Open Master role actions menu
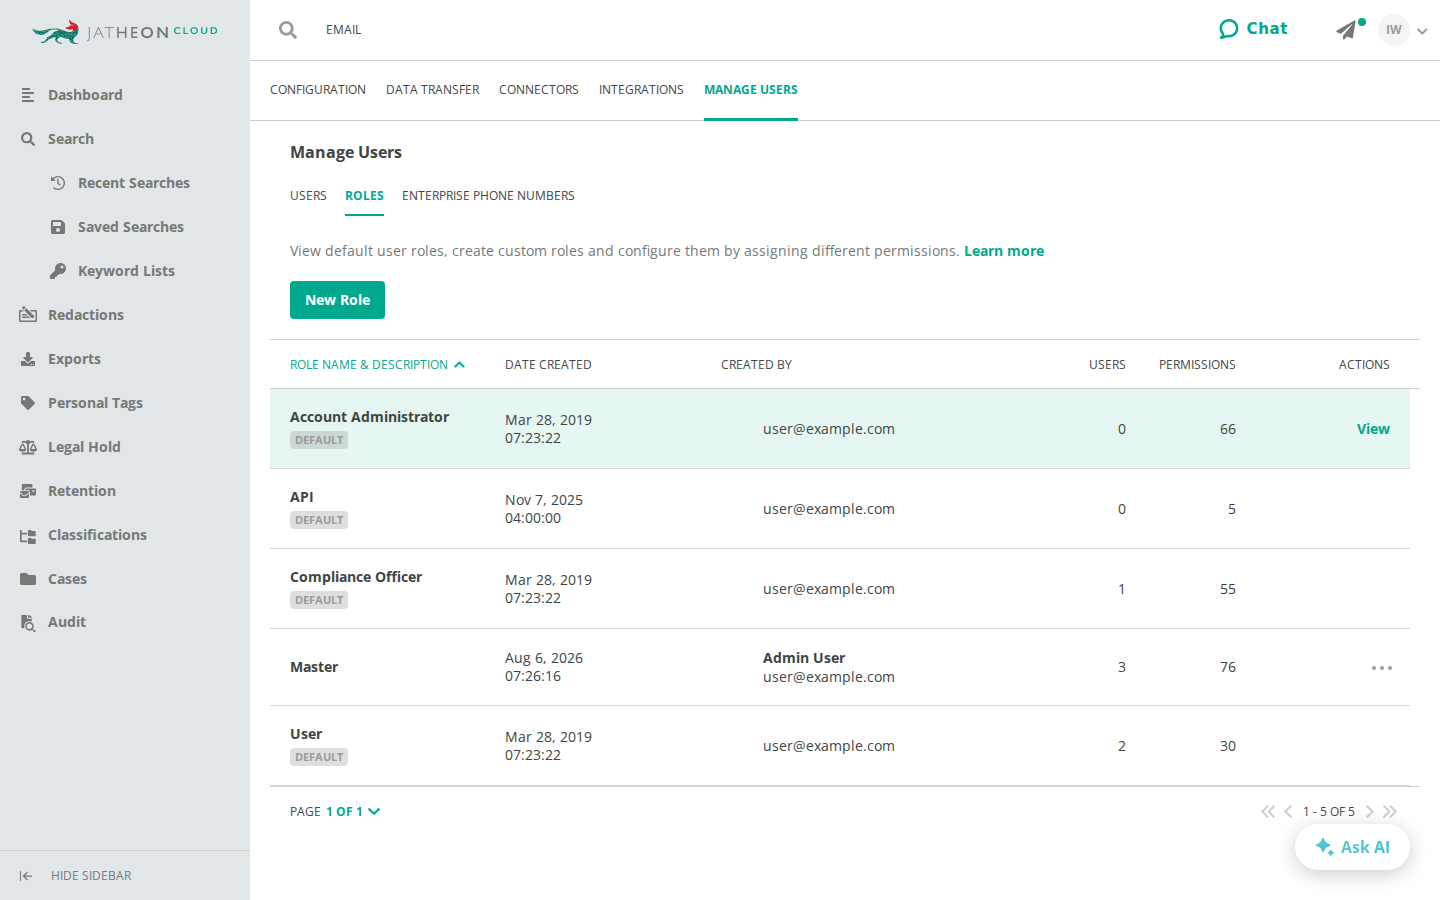 click(1382, 668)
